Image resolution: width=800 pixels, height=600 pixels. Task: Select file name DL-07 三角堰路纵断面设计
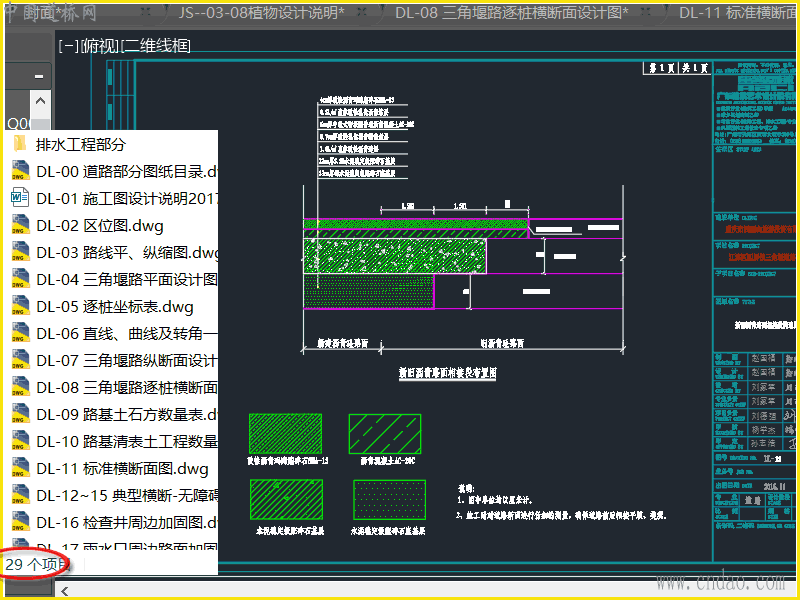(127, 361)
